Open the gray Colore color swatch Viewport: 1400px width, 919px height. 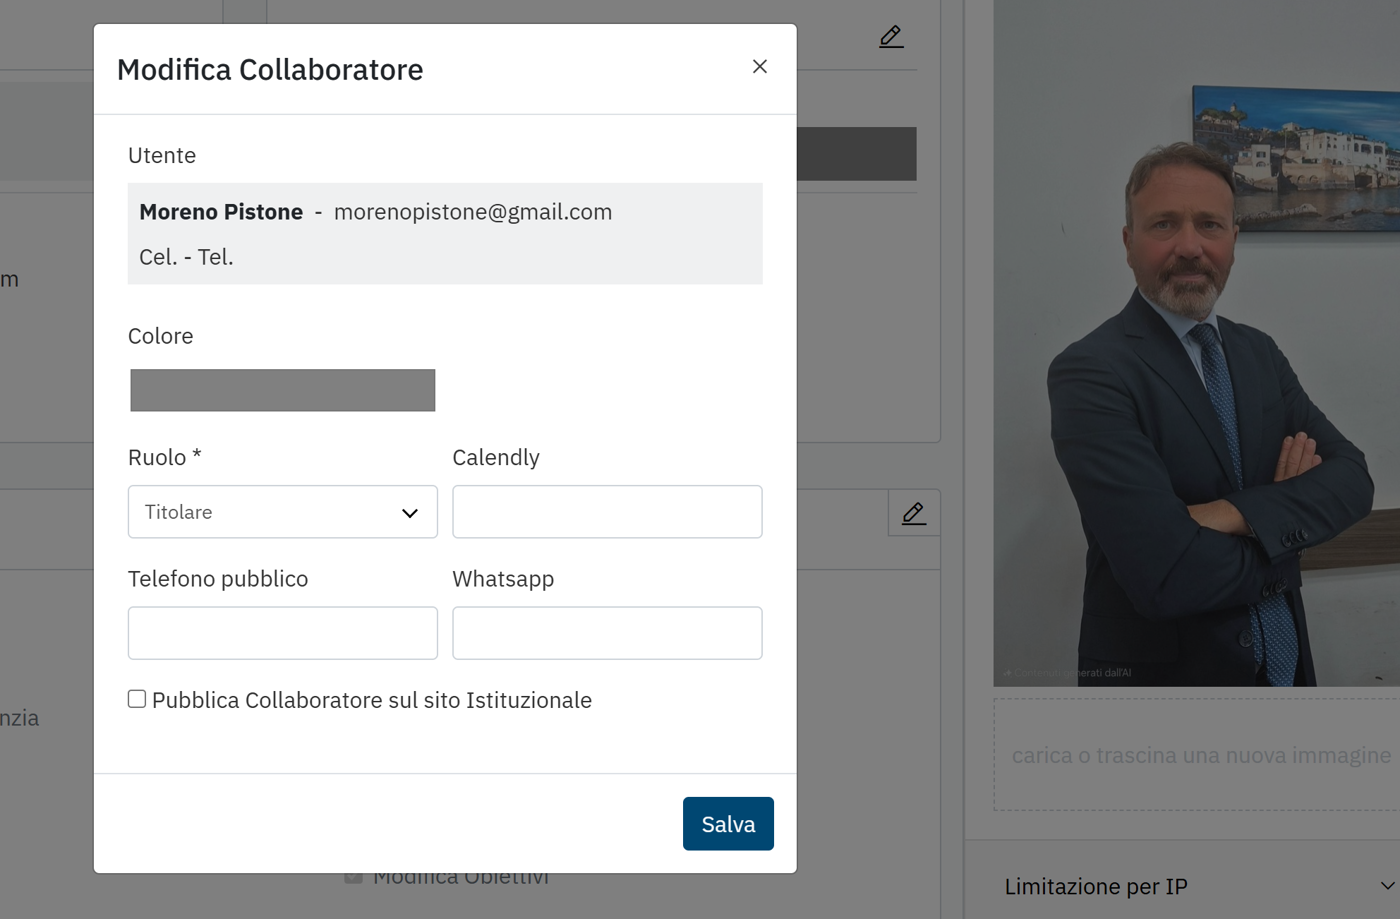coord(282,390)
